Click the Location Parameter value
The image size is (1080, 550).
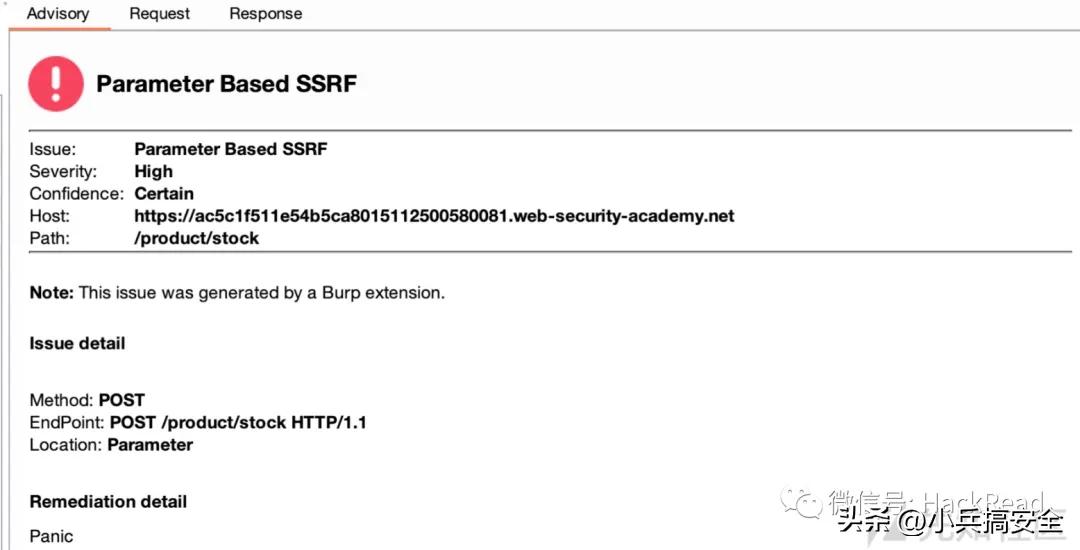point(150,445)
